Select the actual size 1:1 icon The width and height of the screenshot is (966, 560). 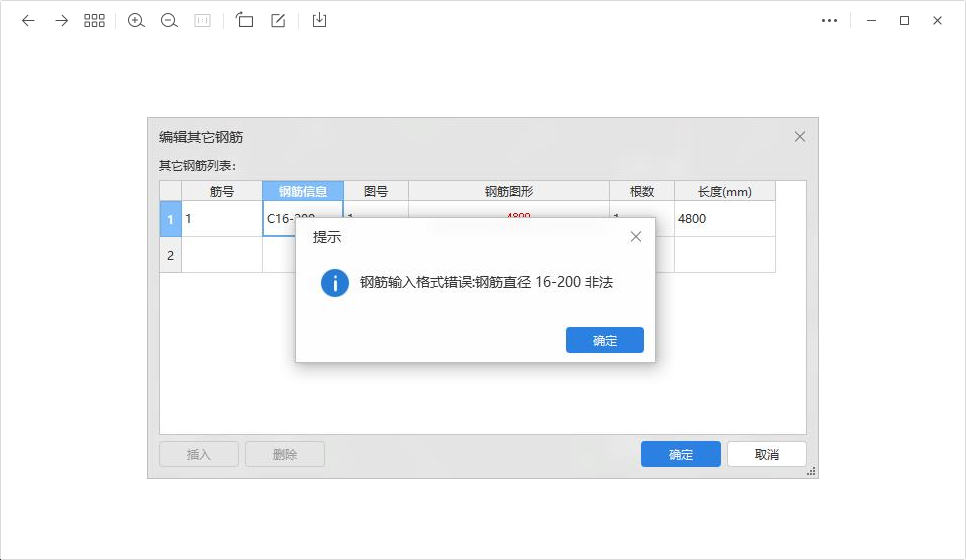[202, 20]
